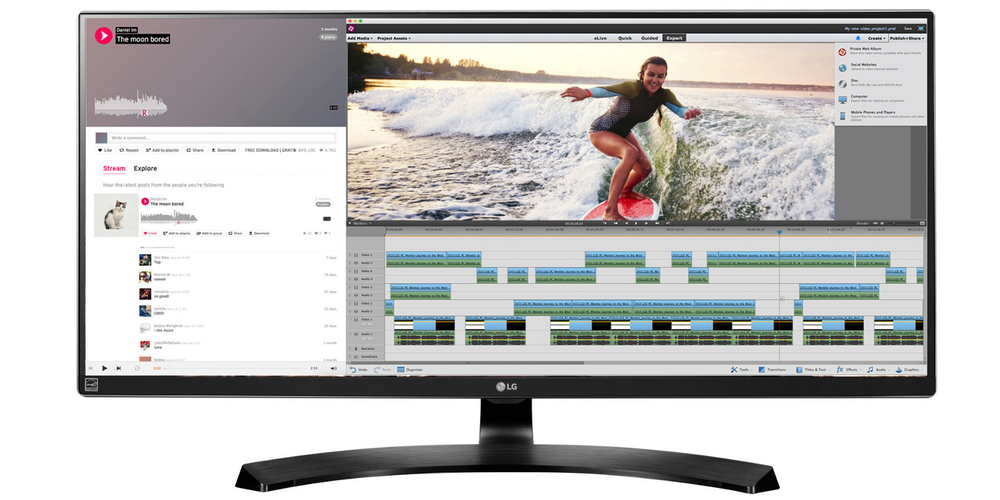Open the Organizer from the bottom bar
Viewport: 1000px width, 500px height.
click(x=408, y=369)
